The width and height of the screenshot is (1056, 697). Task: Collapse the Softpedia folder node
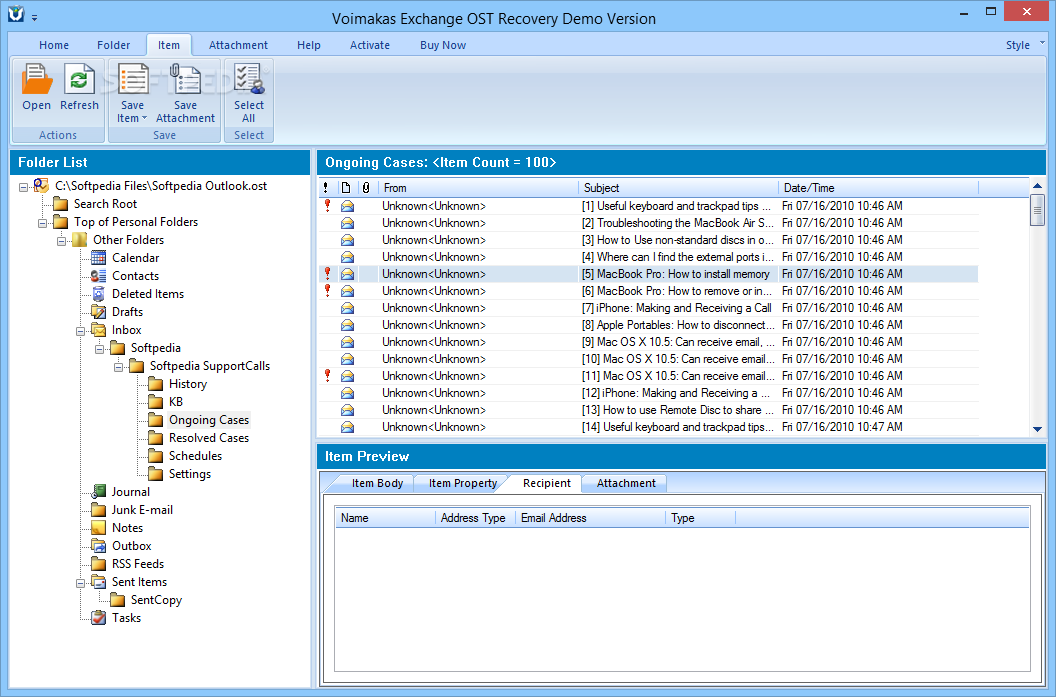click(99, 349)
